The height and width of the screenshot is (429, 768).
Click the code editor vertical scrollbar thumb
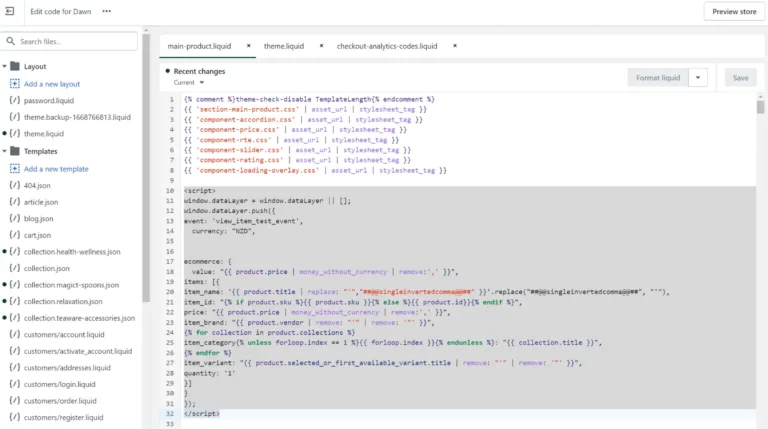[x=760, y=107]
